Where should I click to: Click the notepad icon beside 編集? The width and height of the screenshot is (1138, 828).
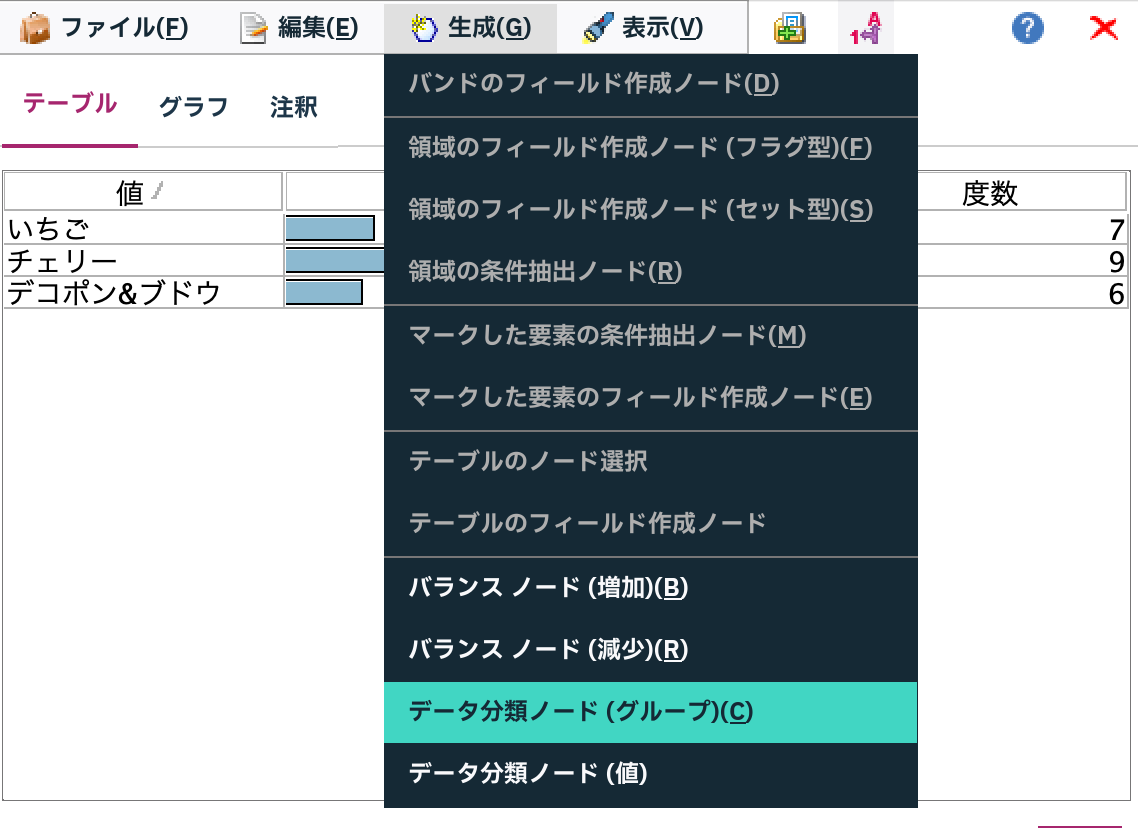(x=252, y=26)
